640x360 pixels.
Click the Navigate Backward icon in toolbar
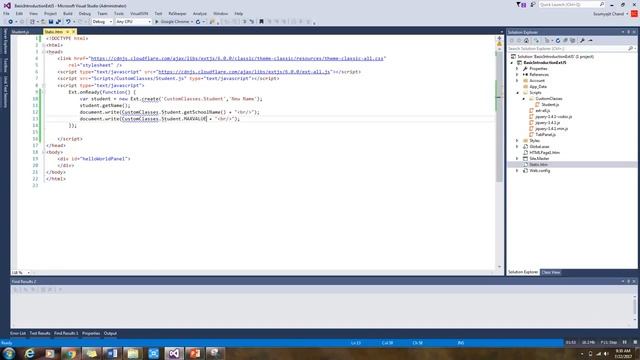(11, 22)
